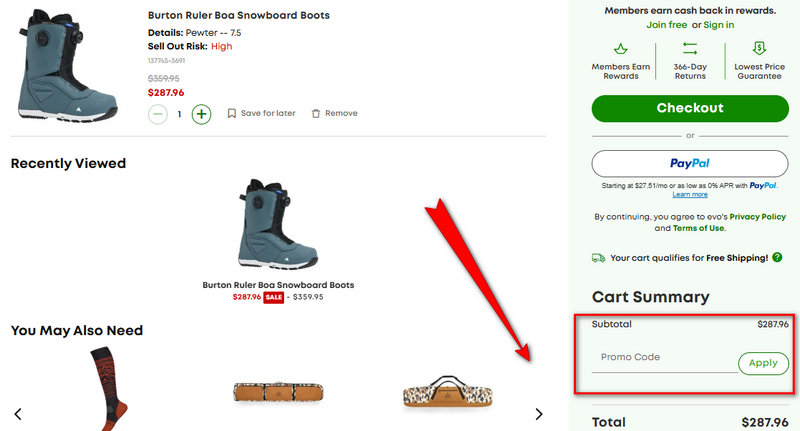Viewport: 800px width, 431px height.
Task: Open the PayPal Learn more link
Action: tap(689, 194)
